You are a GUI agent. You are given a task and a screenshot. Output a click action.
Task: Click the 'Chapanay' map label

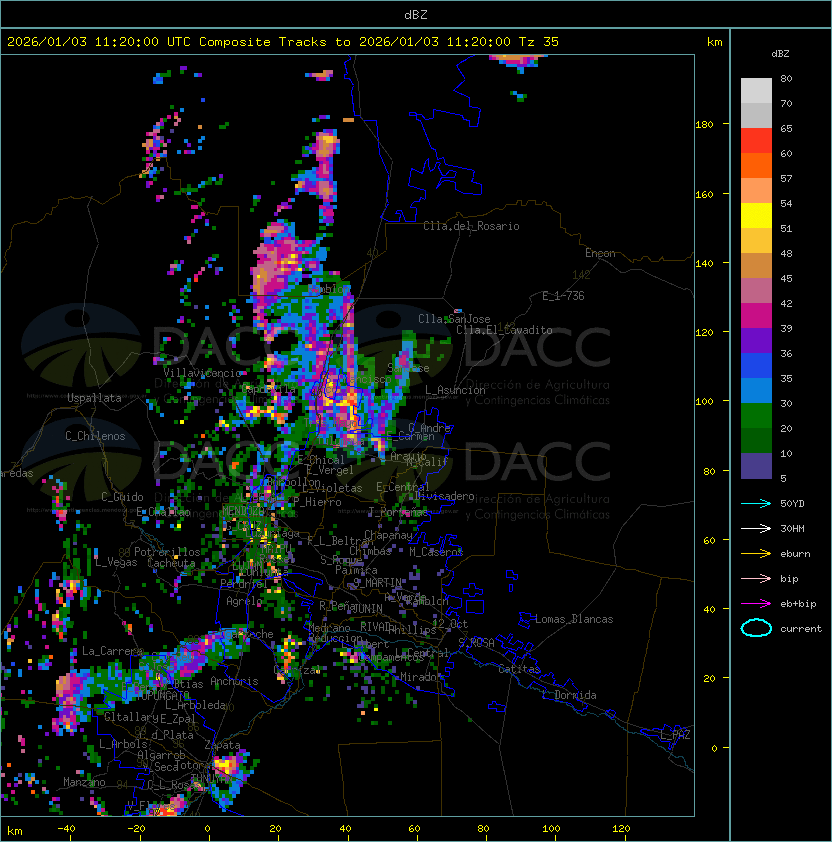[x=388, y=535]
